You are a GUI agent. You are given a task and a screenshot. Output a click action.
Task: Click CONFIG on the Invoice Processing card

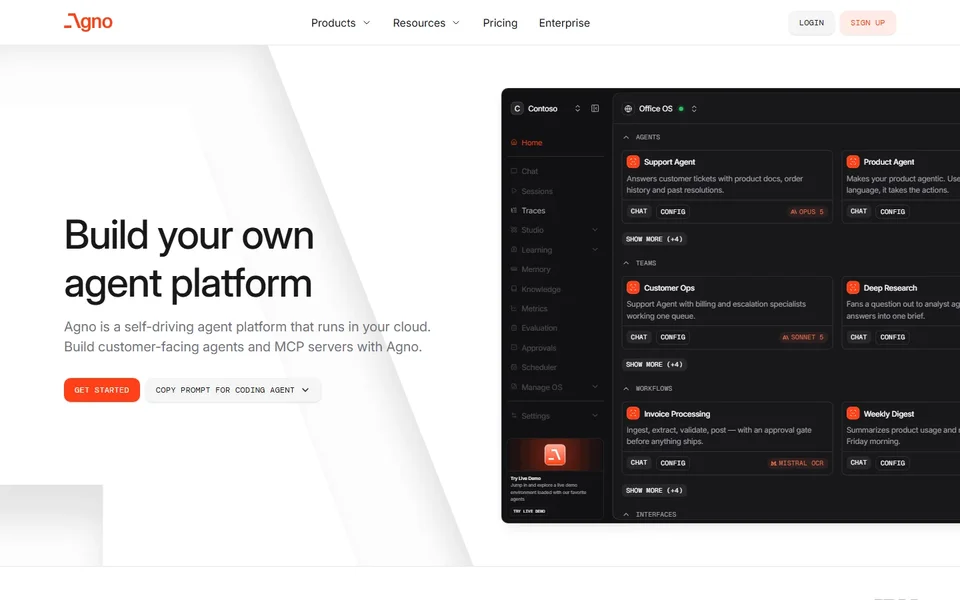(x=673, y=463)
